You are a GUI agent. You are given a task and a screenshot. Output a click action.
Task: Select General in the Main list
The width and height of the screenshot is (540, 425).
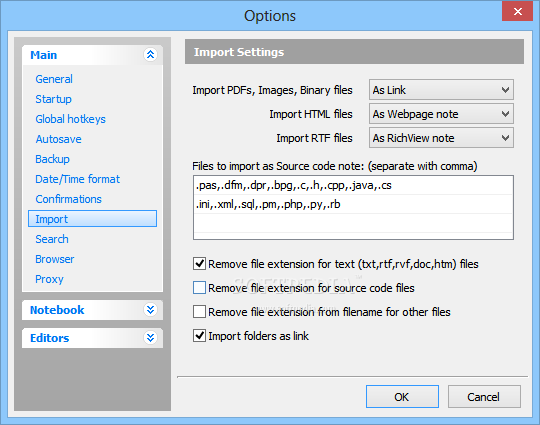coord(54,79)
